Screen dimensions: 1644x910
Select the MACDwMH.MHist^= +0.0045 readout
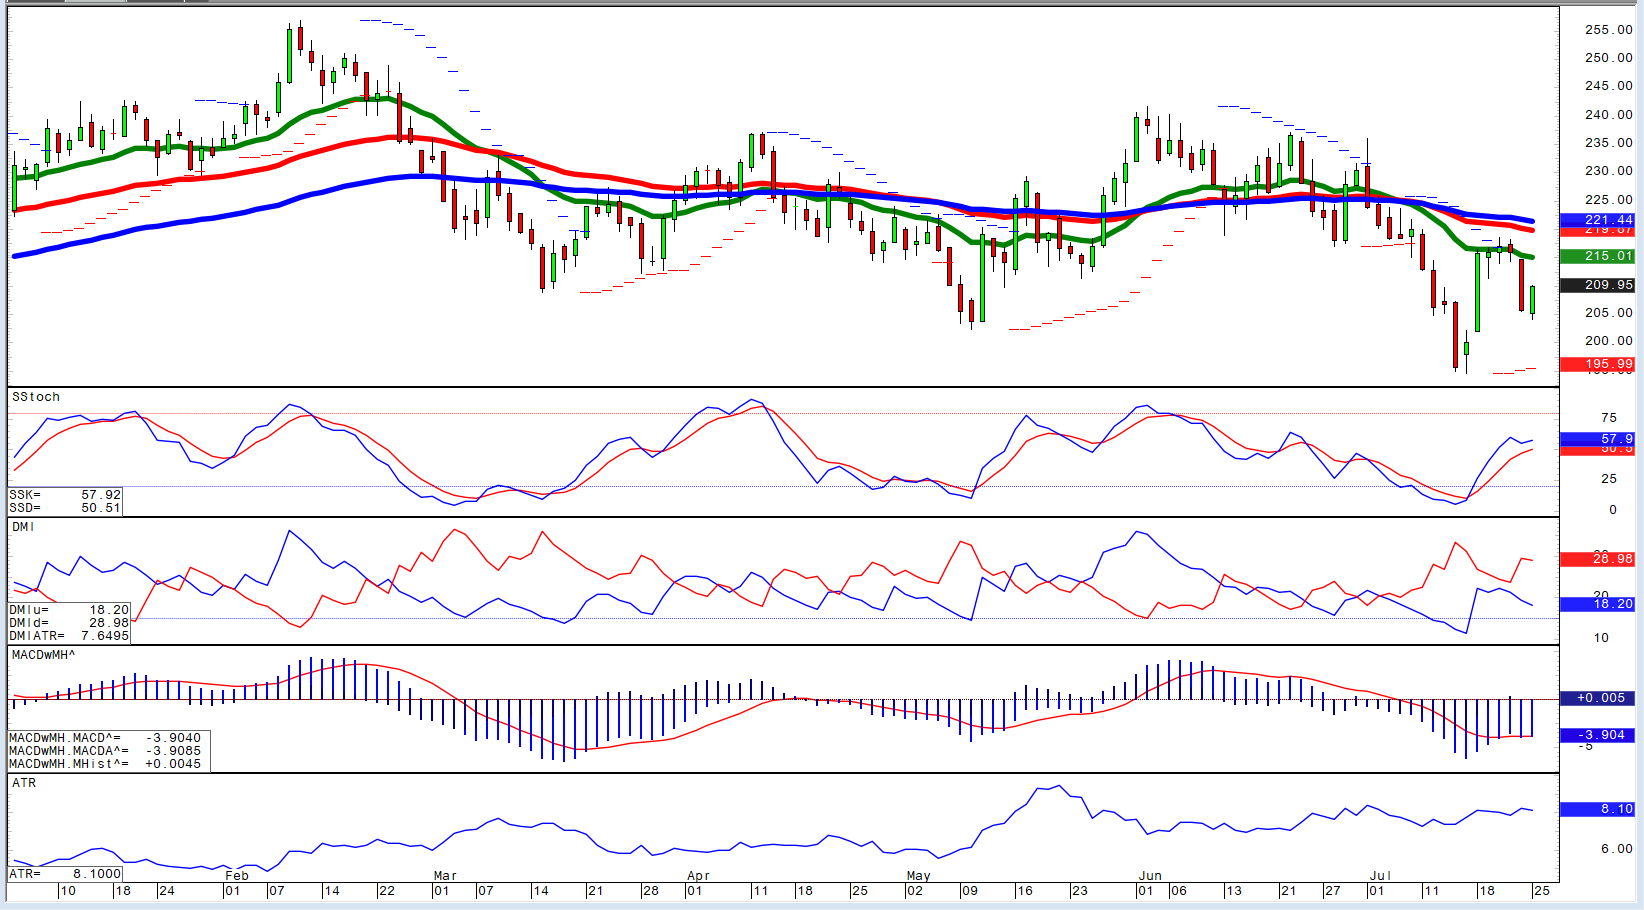(106, 764)
